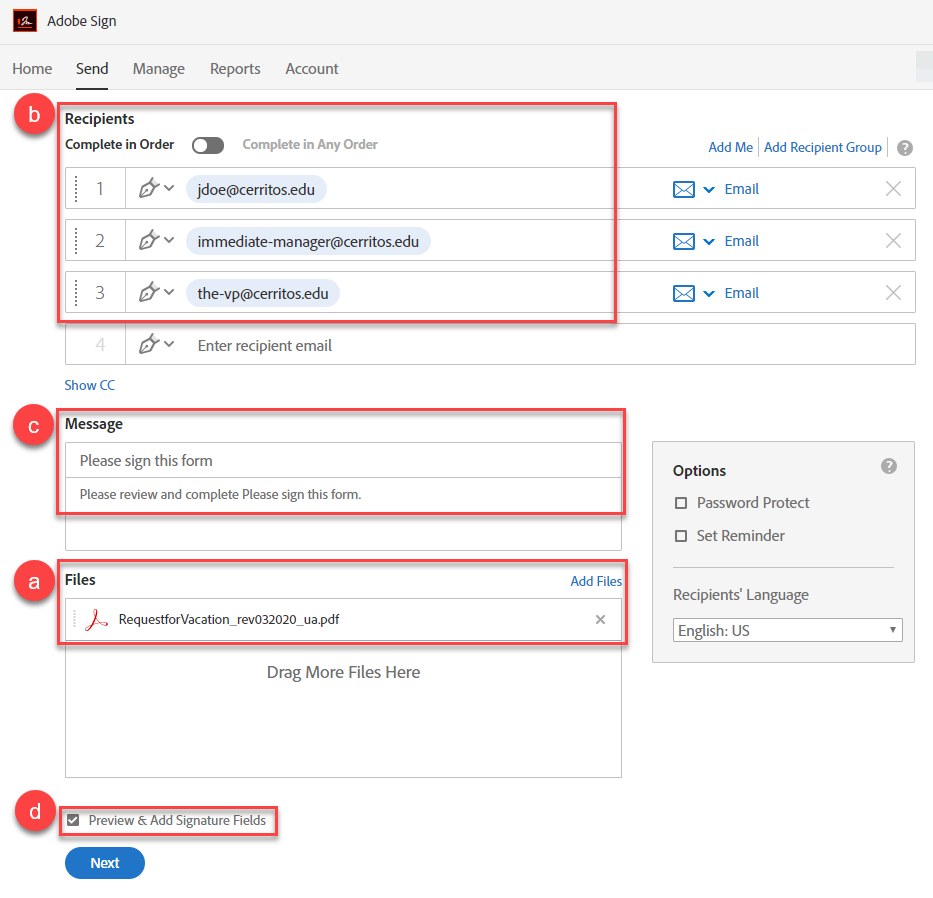Remove RequestforVacation PDF file with X
933x898 pixels.
600,619
